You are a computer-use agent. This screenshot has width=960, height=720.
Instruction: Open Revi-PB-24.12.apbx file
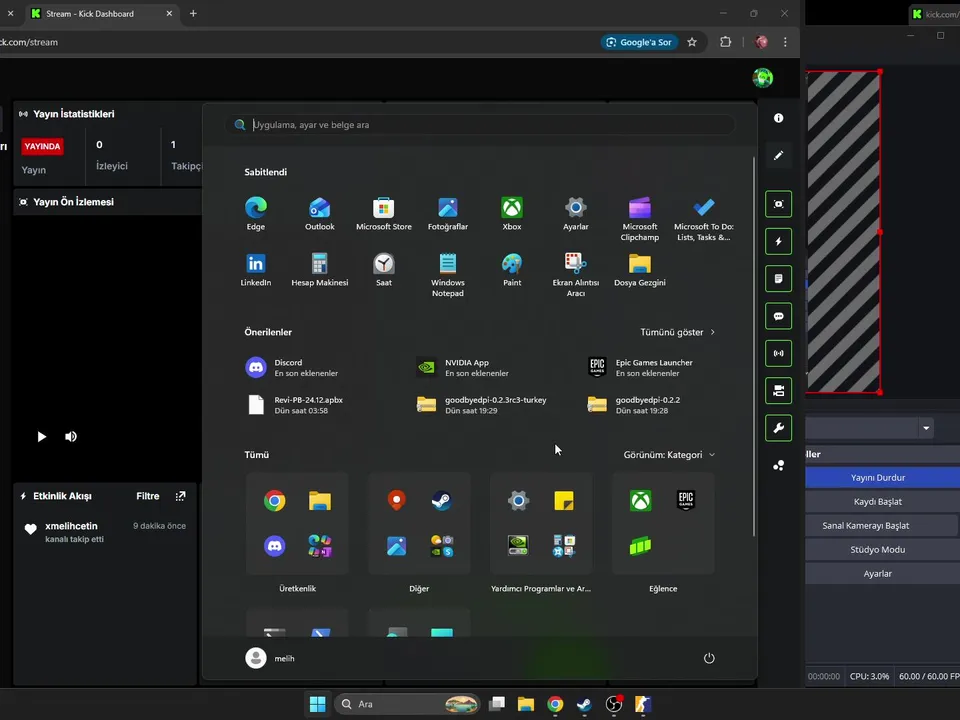[295, 405]
